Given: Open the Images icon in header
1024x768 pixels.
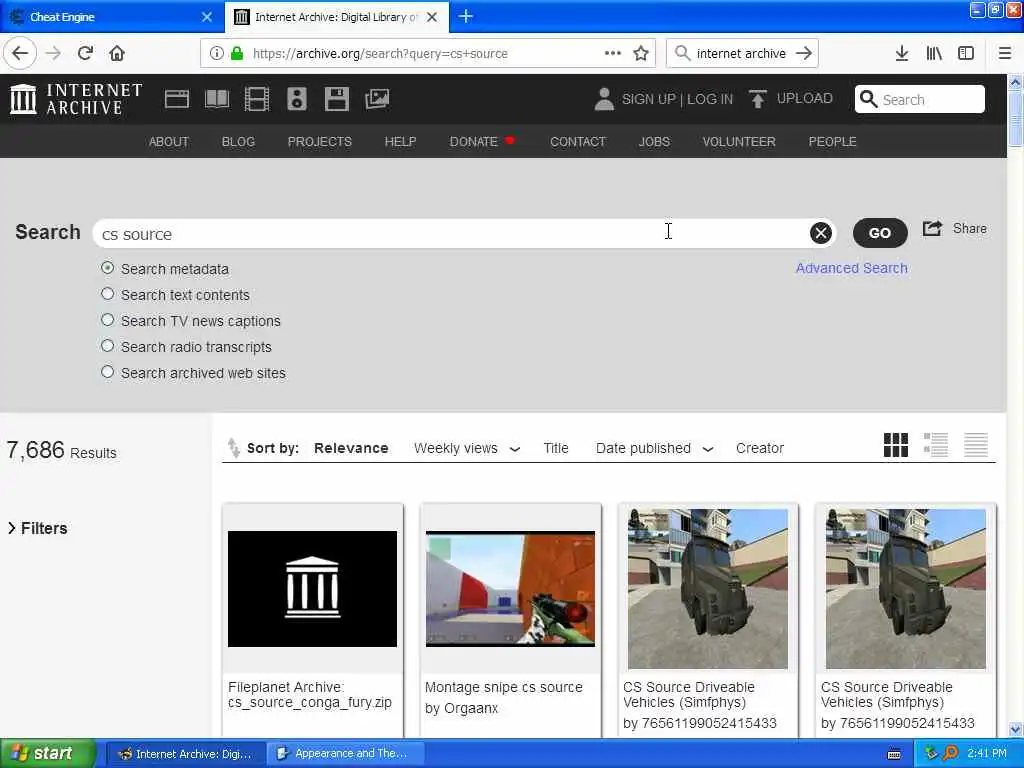Looking at the screenshot, I should point(377,99).
